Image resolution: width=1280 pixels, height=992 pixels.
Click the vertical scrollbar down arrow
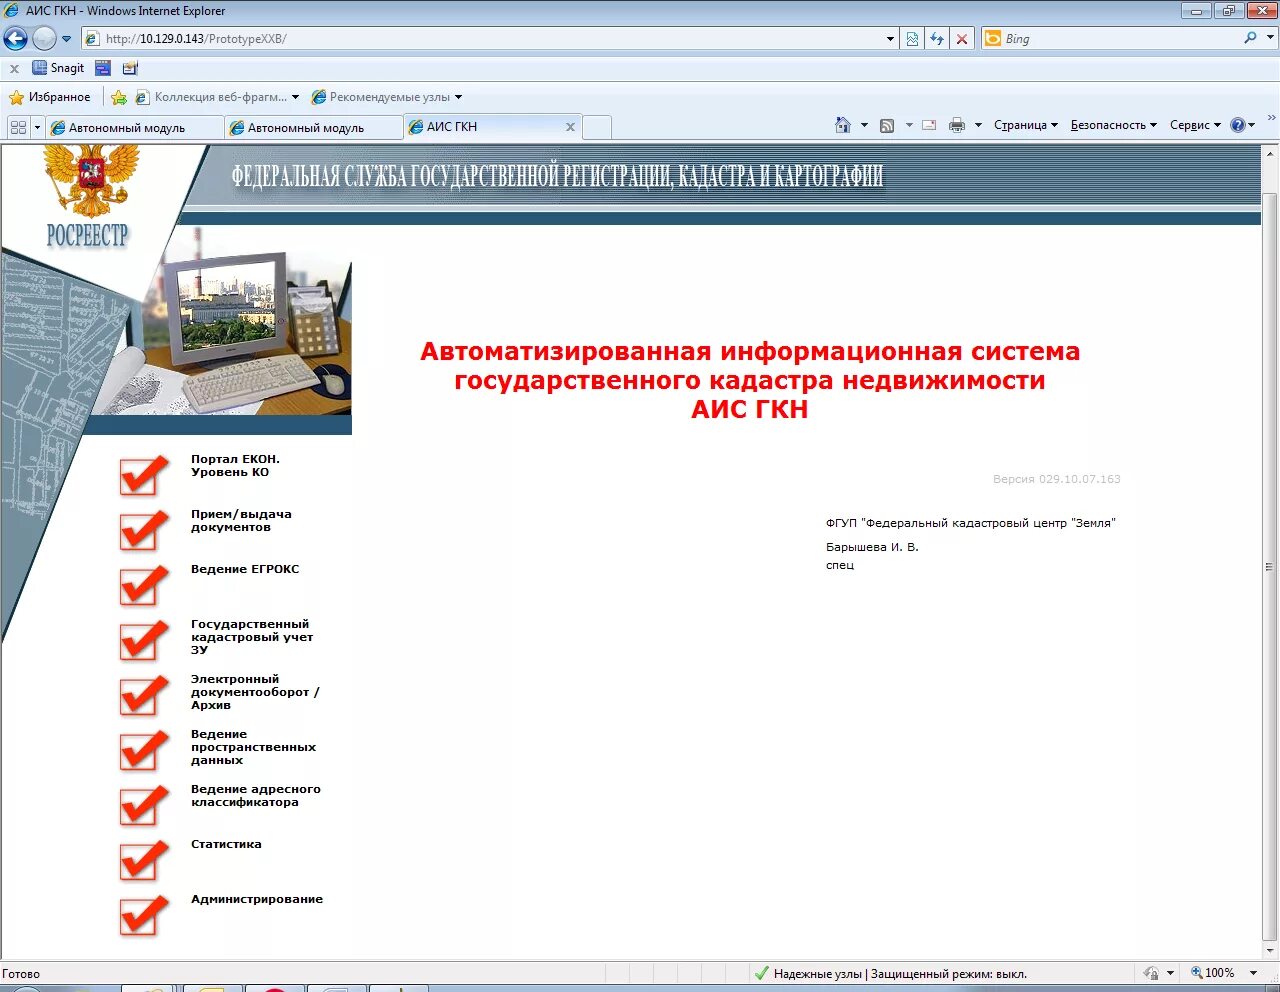[x=1270, y=951]
